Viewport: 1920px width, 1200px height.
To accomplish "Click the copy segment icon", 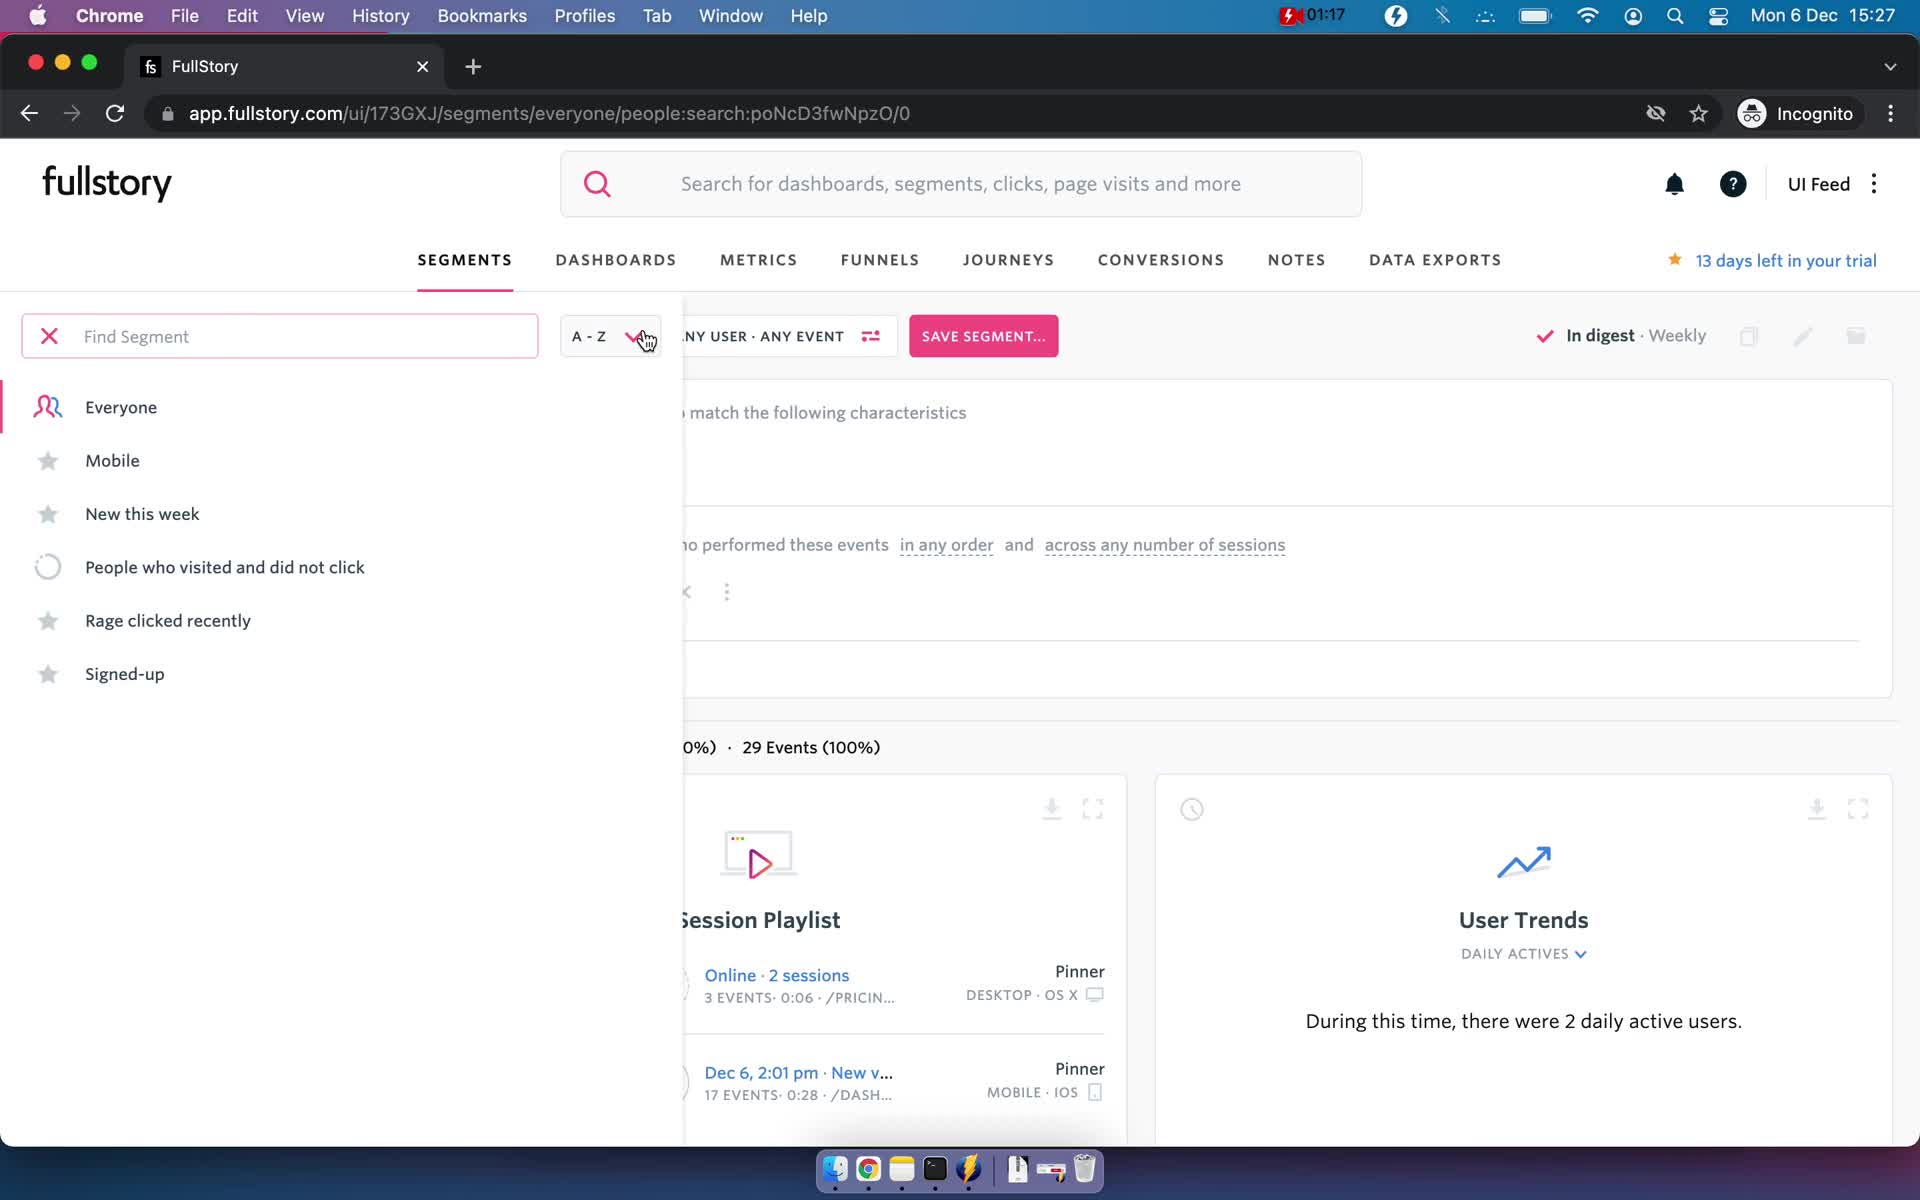I will [1749, 336].
